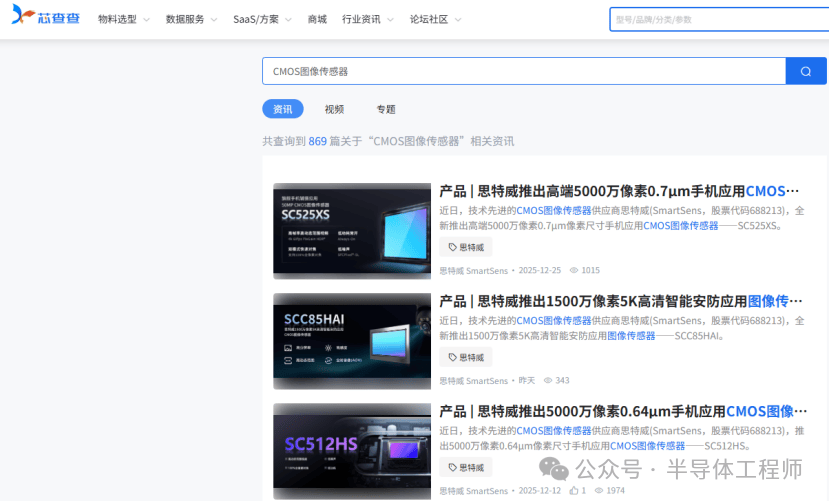
Task: Select the 资讯 tab
Action: coord(283,109)
